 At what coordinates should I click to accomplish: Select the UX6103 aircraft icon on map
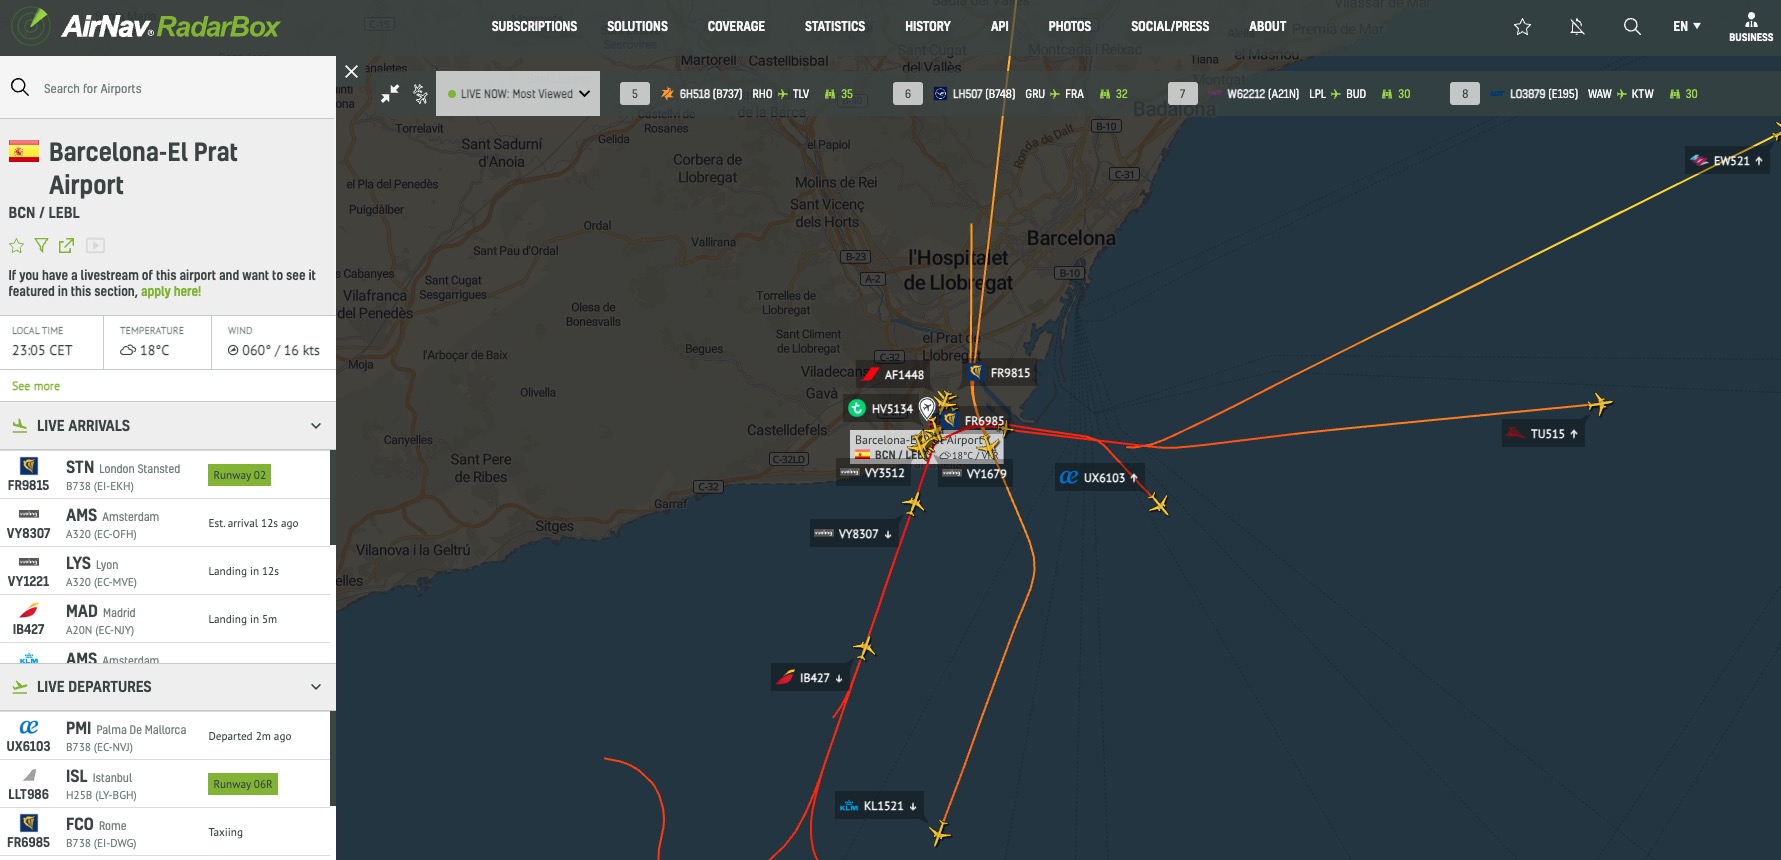click(x=1158, y=504)
